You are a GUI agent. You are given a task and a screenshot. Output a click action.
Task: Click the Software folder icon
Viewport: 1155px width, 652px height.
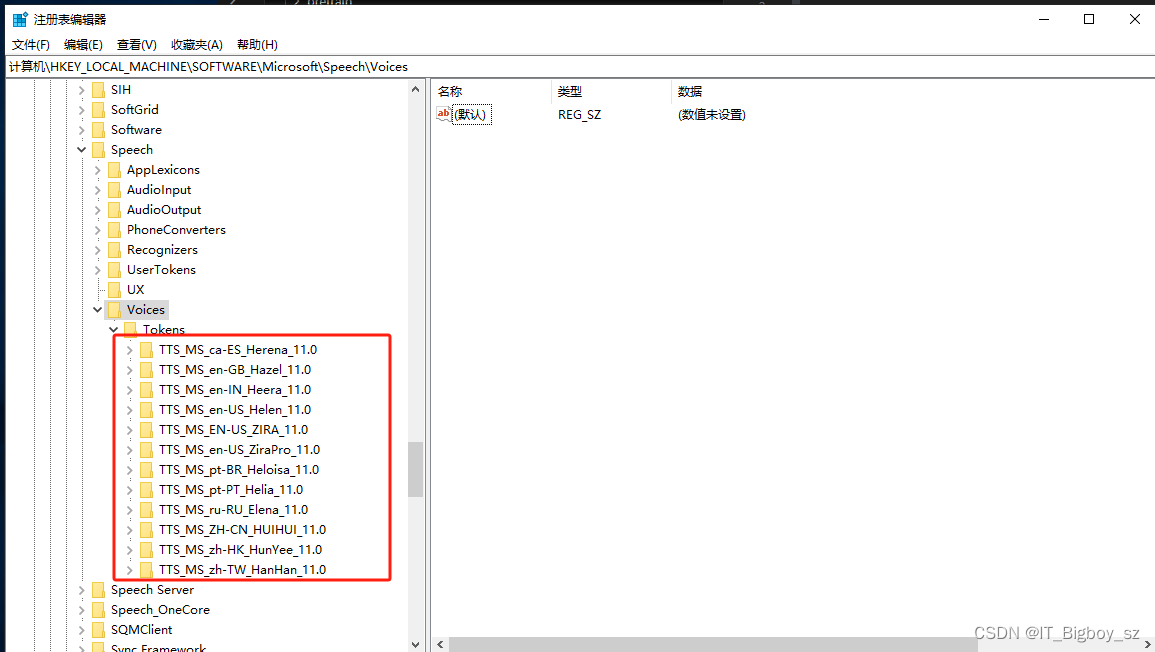[97, 129]
